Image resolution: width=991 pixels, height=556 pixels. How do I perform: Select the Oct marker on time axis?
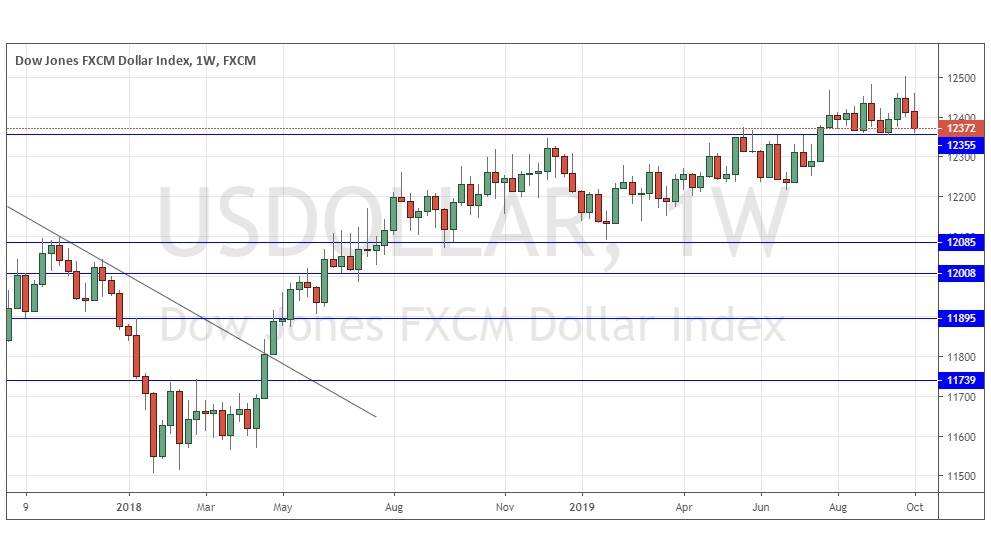point(913,507)
